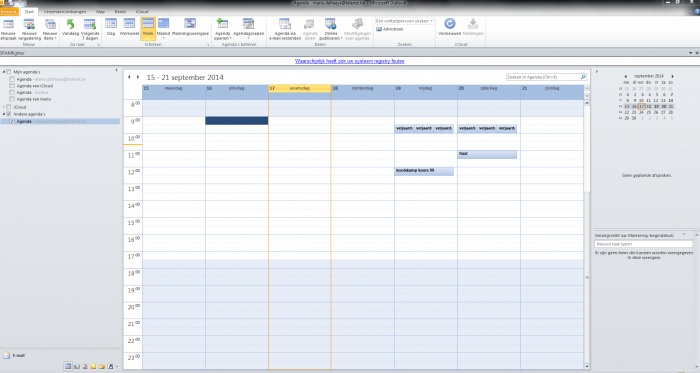Image resolution: width=700 pixels, height=373 pixels.
Task: Select day 17 in mini calendar
Action: click(642, 107)
